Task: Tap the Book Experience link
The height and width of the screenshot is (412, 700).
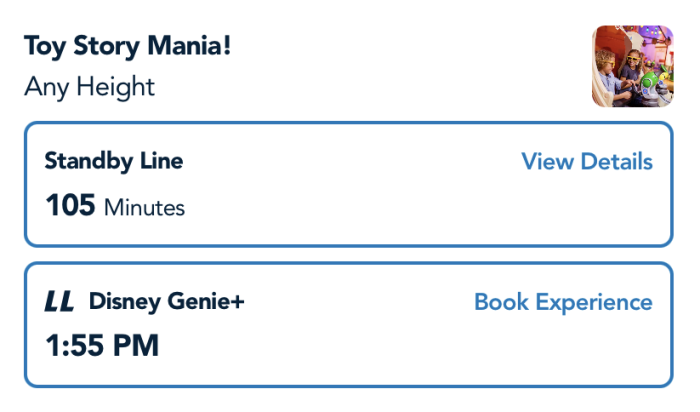Action: click(563, 302)
